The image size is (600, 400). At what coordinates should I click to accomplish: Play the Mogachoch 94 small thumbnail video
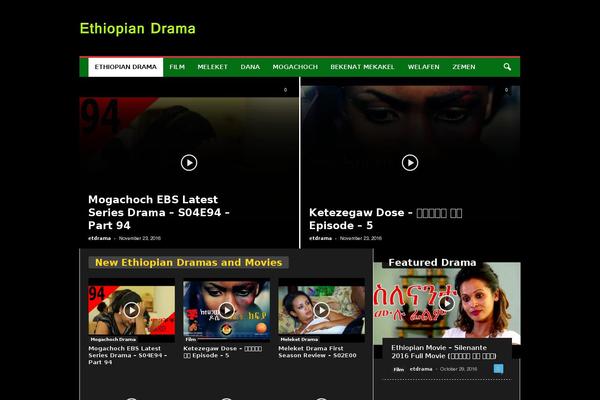pos(131,310)
